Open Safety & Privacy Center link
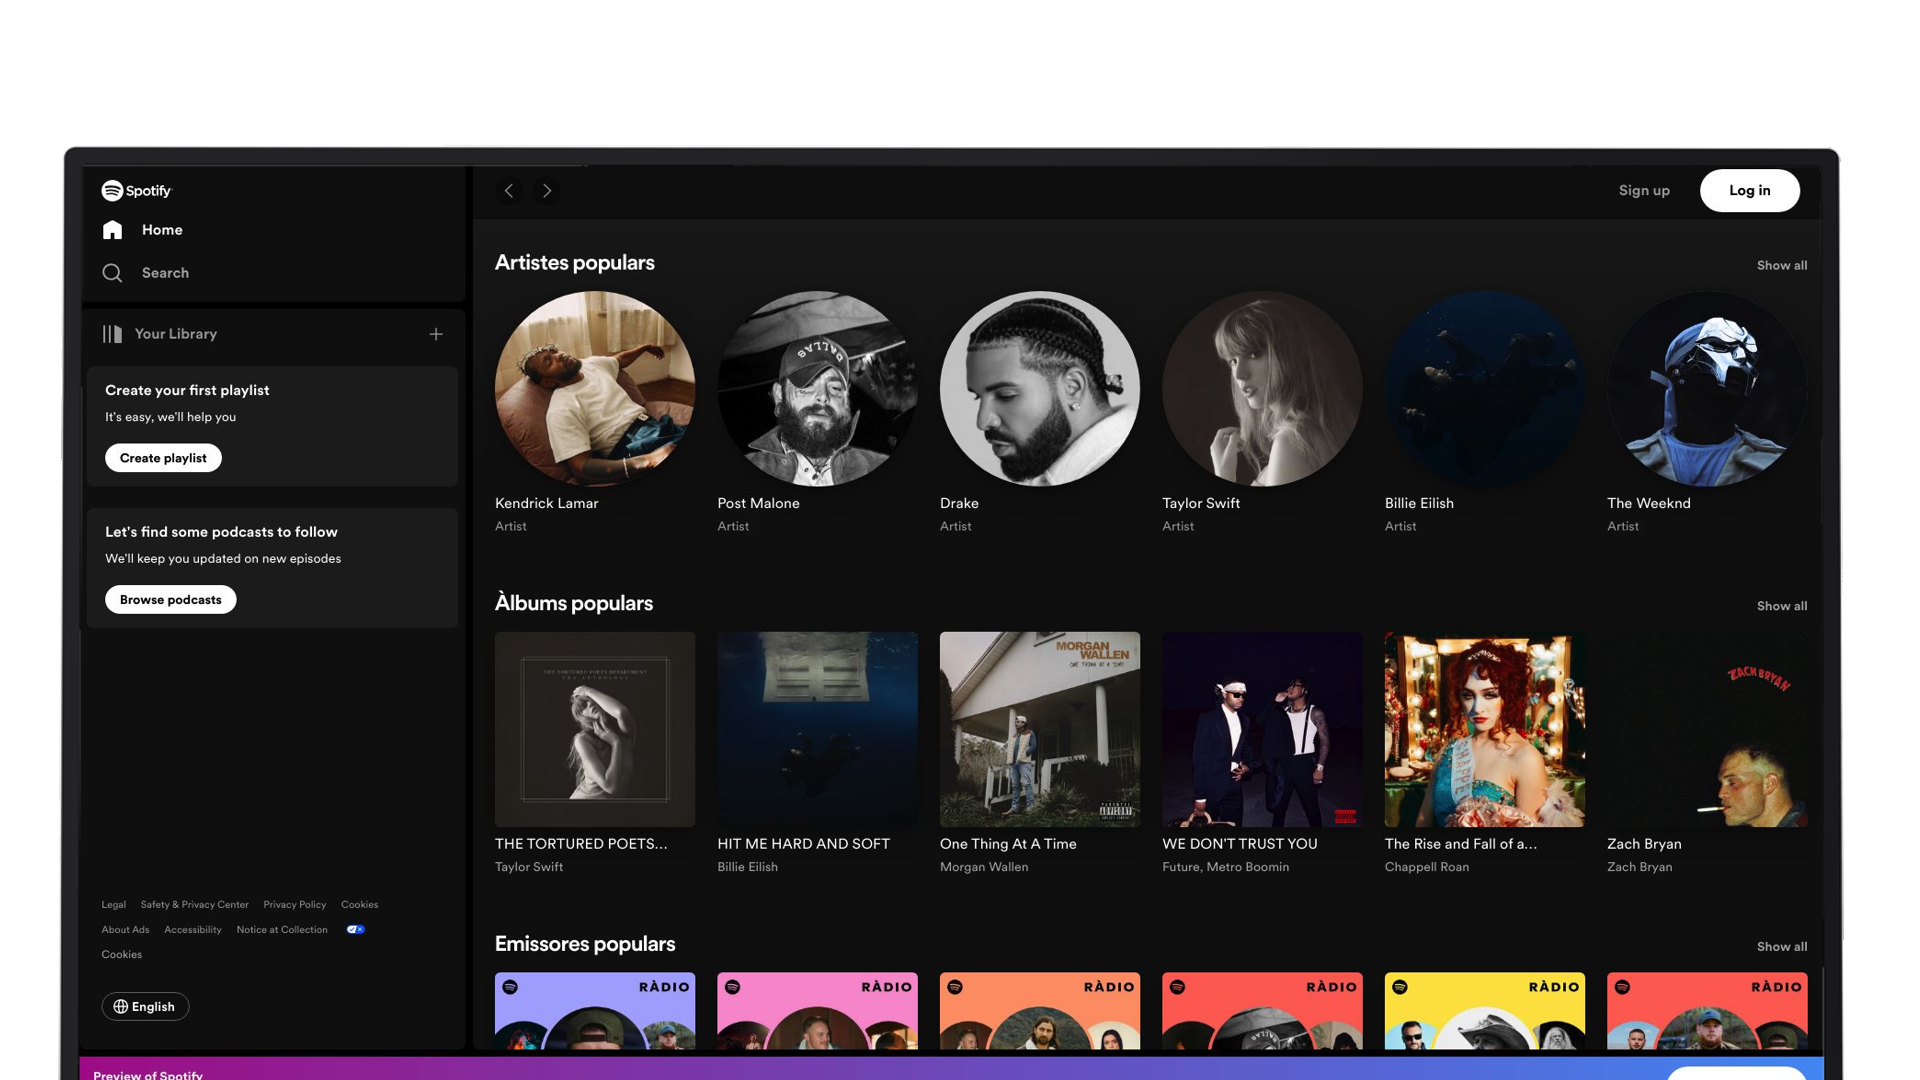This screenshot has height=1080, width=1920. click(x=194, y=905)
